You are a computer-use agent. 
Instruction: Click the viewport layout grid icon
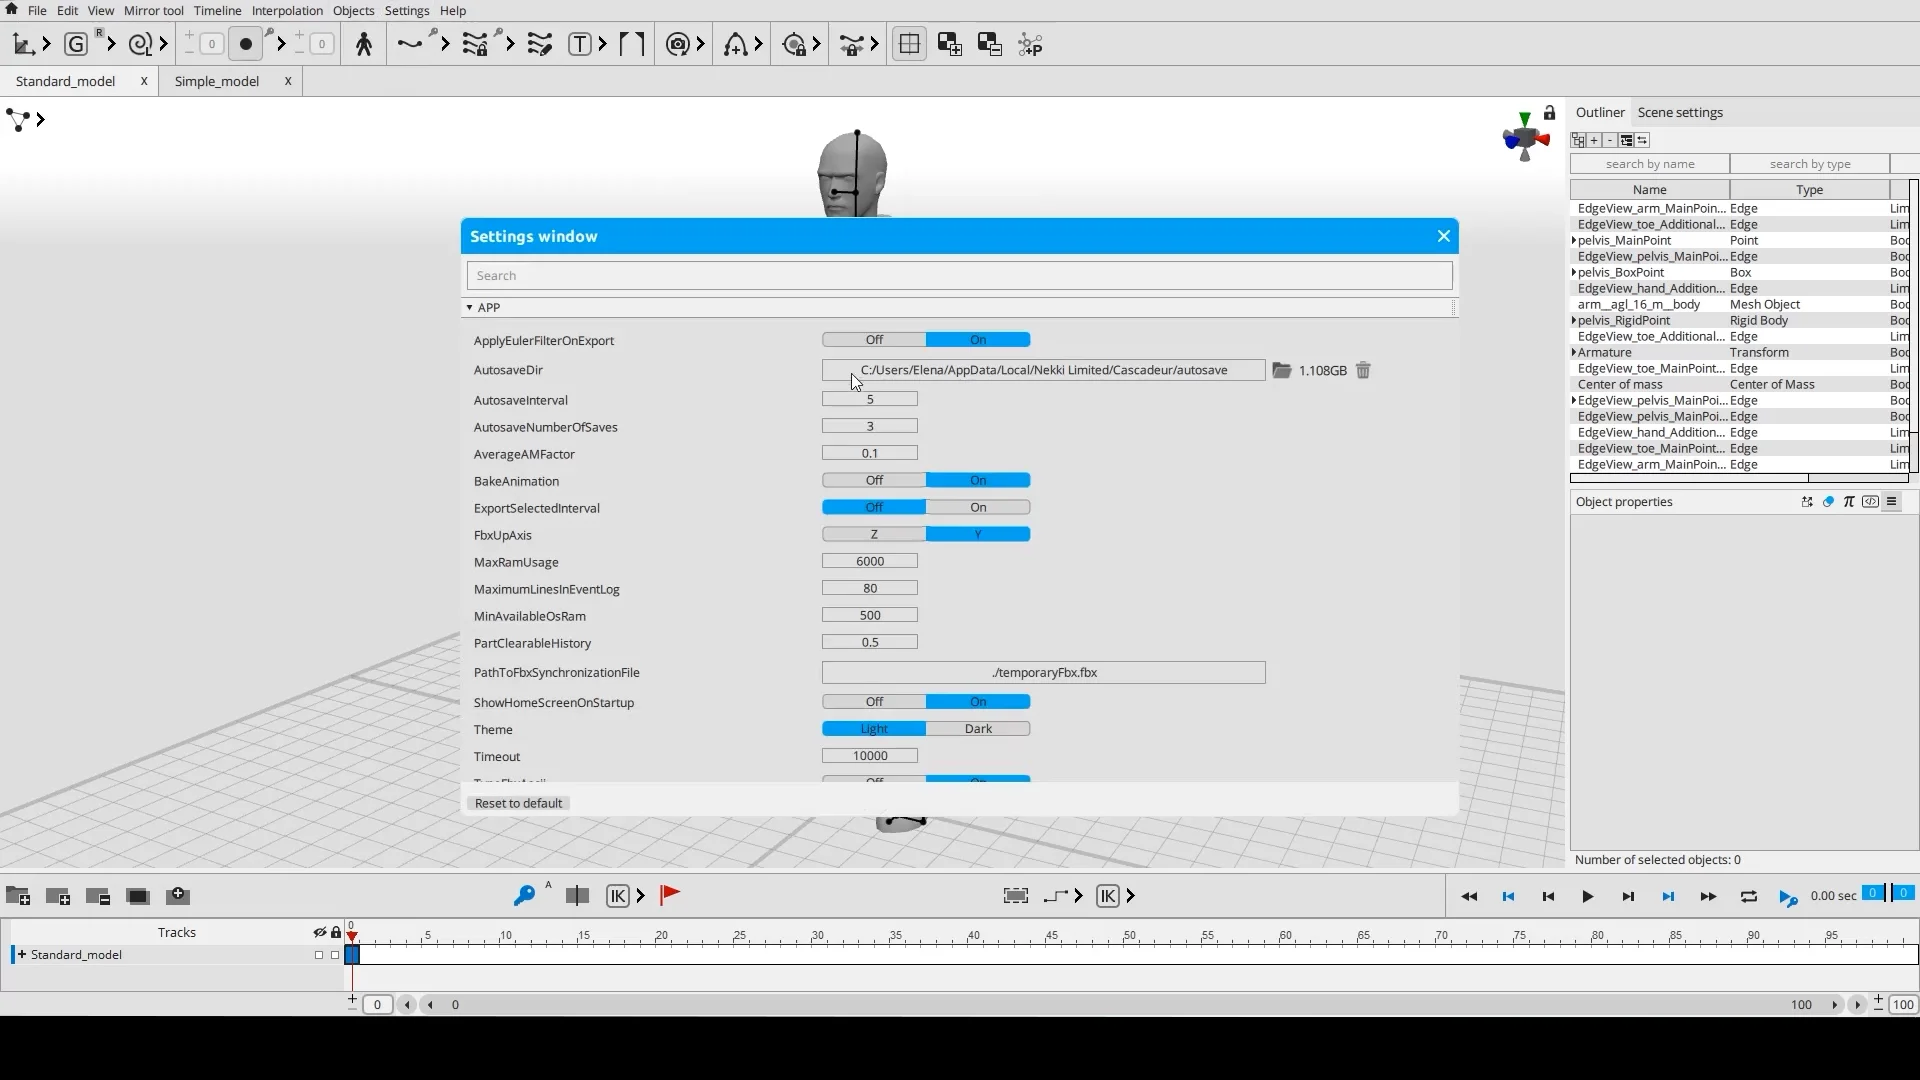[909, 44]
